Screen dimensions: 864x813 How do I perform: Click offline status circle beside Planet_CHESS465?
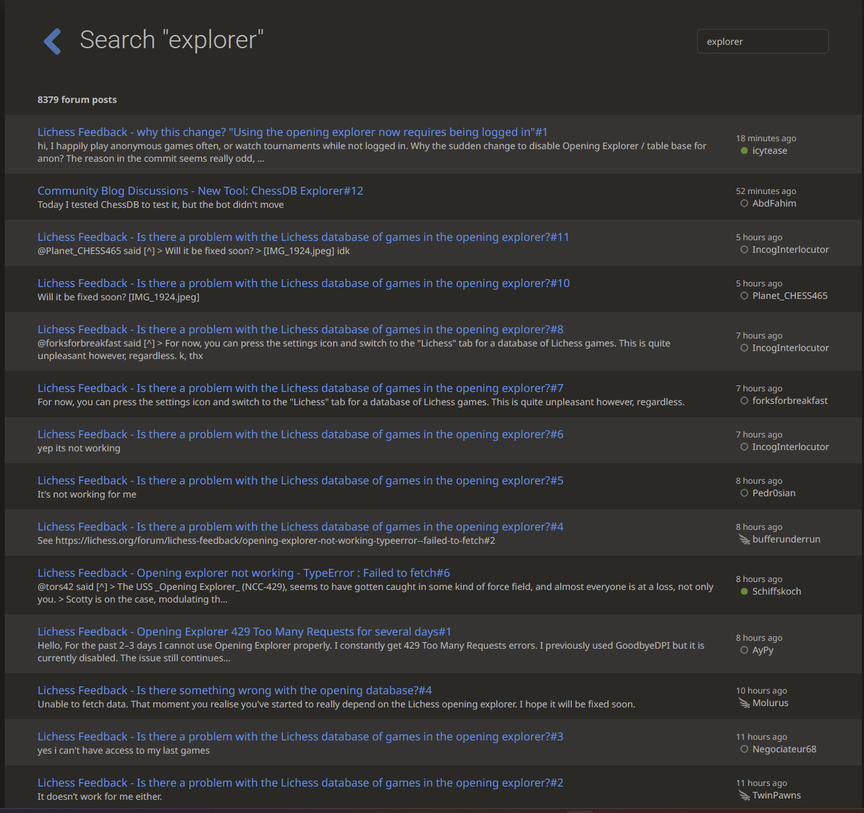click(744, 296)
